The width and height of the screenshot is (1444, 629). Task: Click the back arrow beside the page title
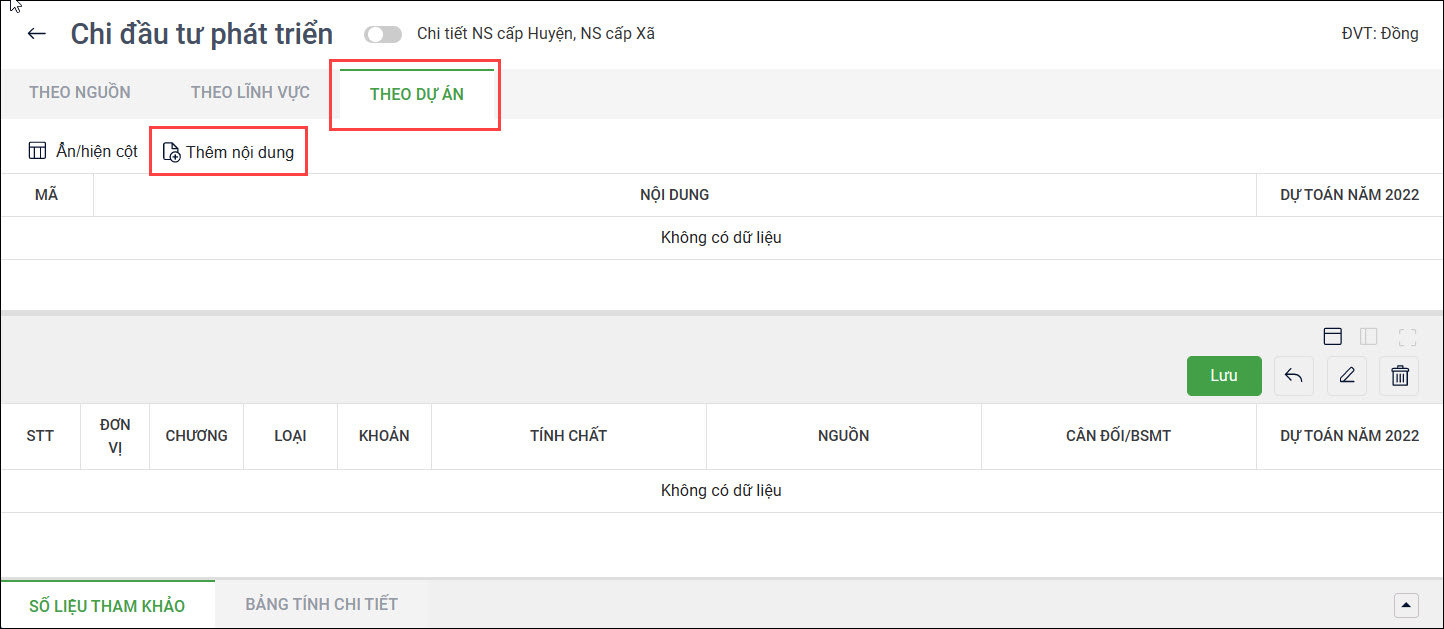click(x=37, y=34)
